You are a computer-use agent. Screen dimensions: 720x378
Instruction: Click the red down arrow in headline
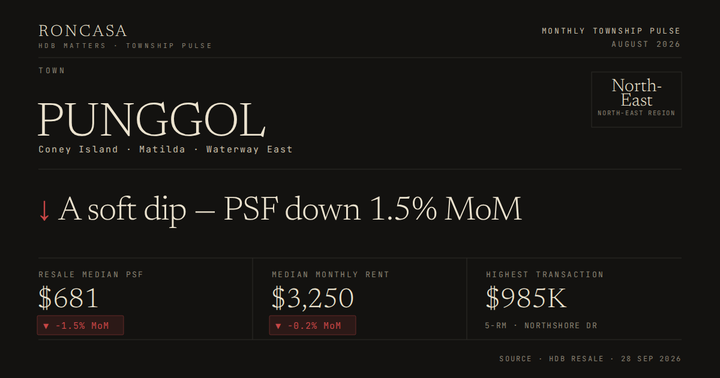(x=44, y=211)
